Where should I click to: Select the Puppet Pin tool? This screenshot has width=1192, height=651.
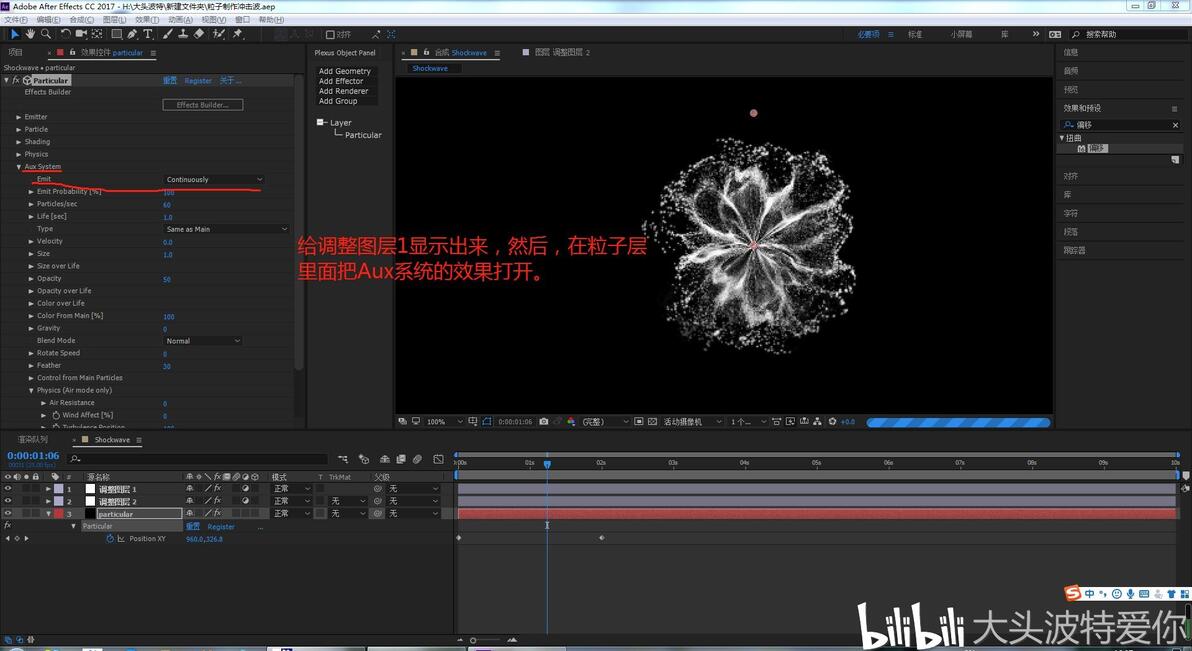(237, 34)
